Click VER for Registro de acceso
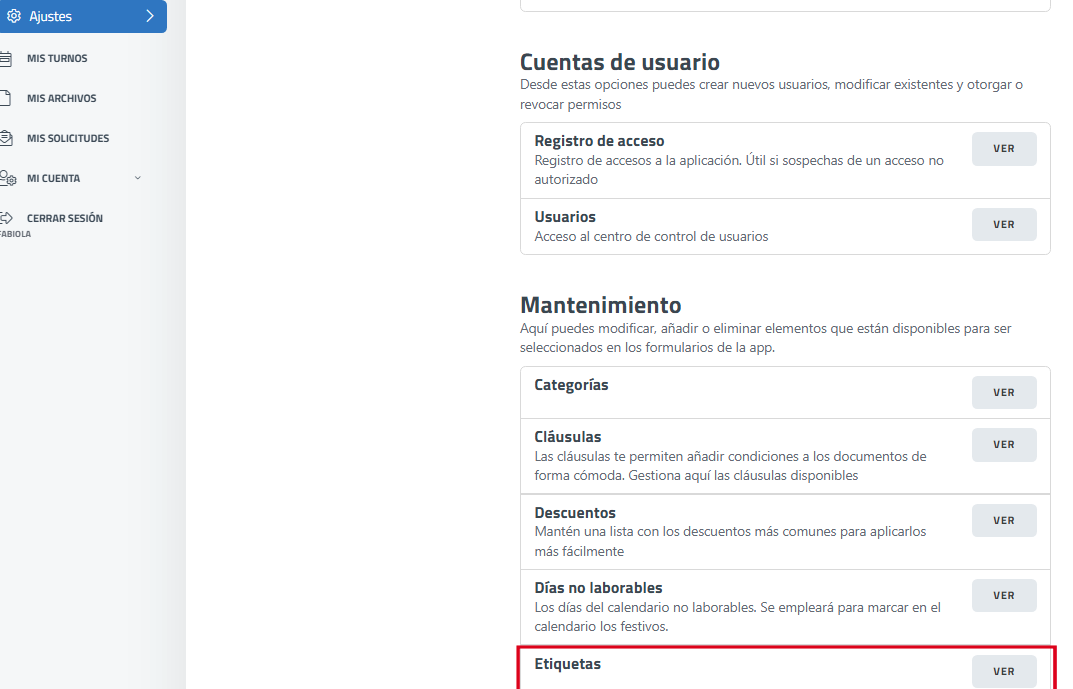 (1004, 148)
